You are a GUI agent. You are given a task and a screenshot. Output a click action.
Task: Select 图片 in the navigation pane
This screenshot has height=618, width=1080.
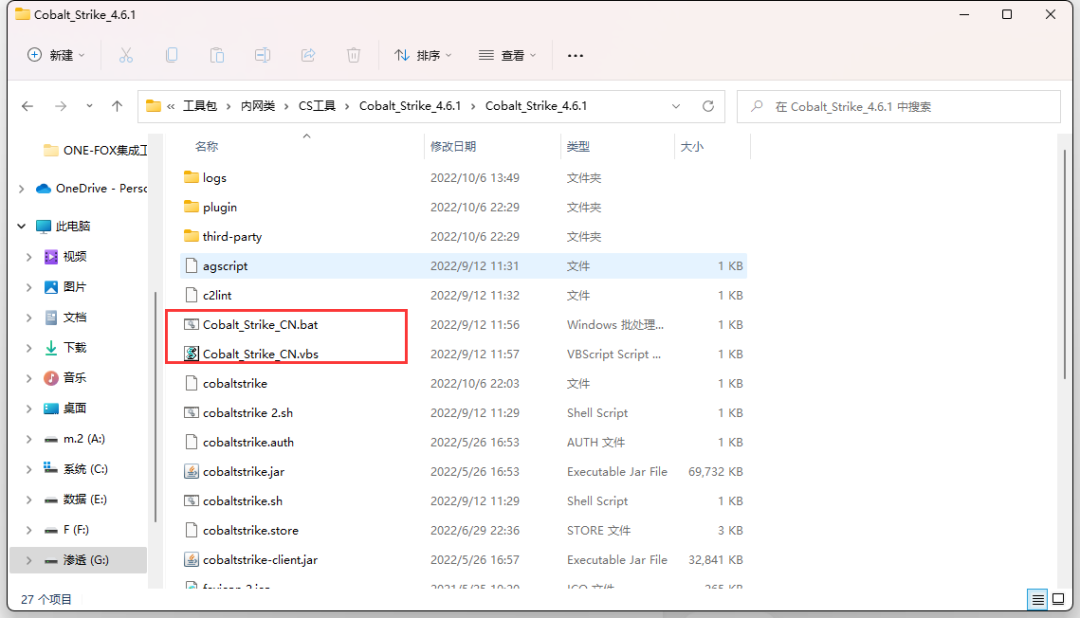[x=65, y=287]
